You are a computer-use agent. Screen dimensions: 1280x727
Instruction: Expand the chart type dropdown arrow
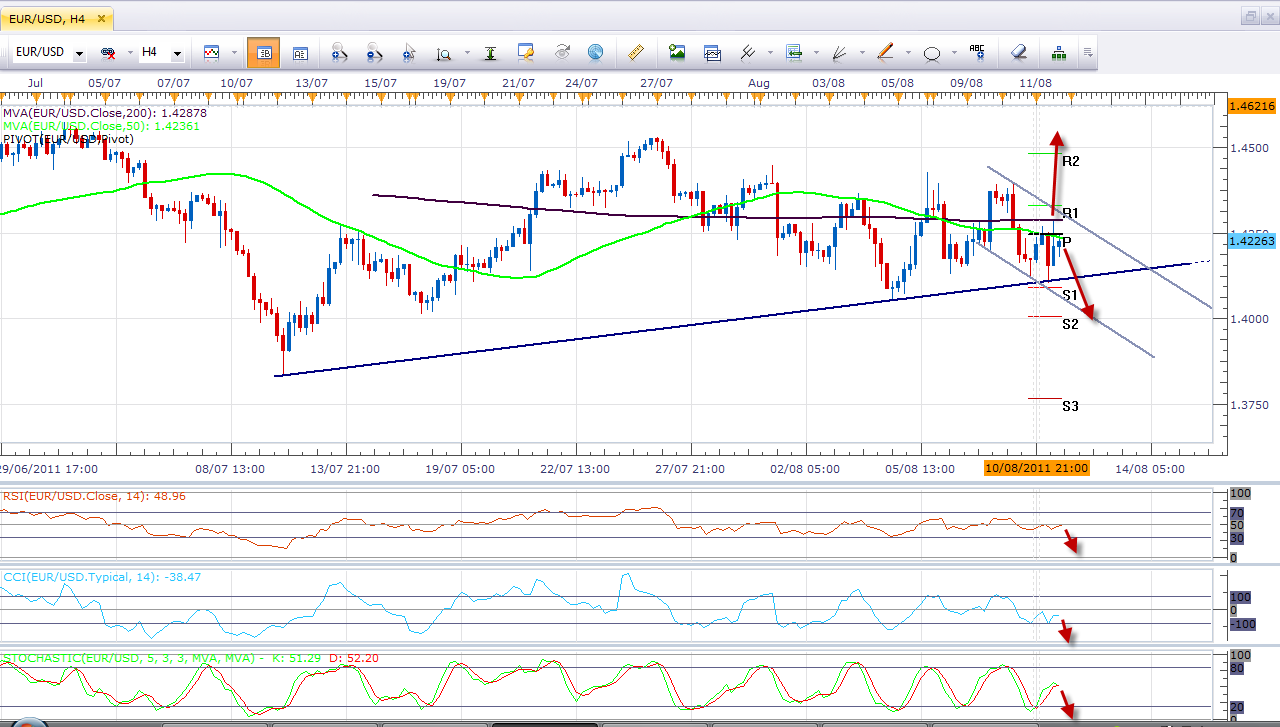point(234,52)
